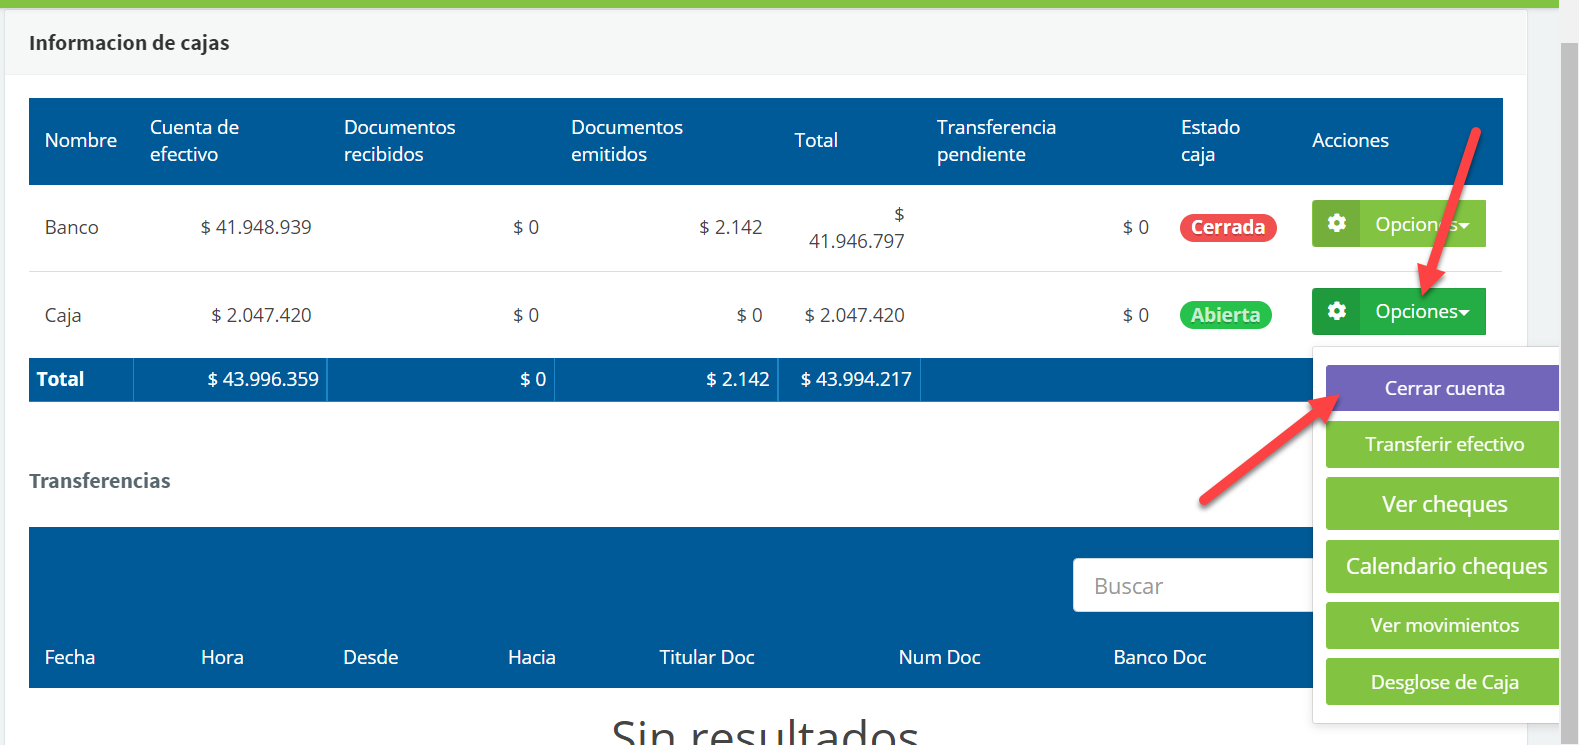This screenshot has height=745, width=1579.
Task: Click the page's vertical scrollbar
Action: pyautogui.click(x=1568, y=400)
